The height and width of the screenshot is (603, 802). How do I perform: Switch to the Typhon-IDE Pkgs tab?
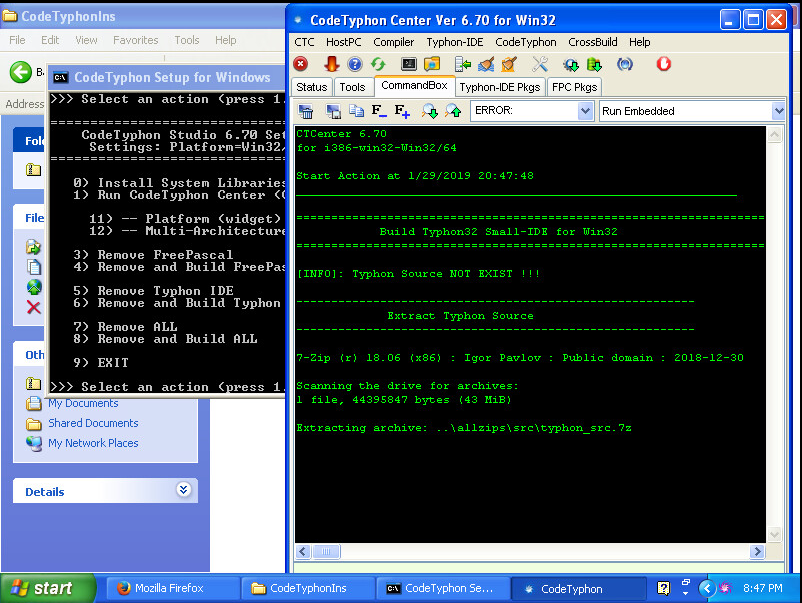pyautogui.click(x=499, y=87)
